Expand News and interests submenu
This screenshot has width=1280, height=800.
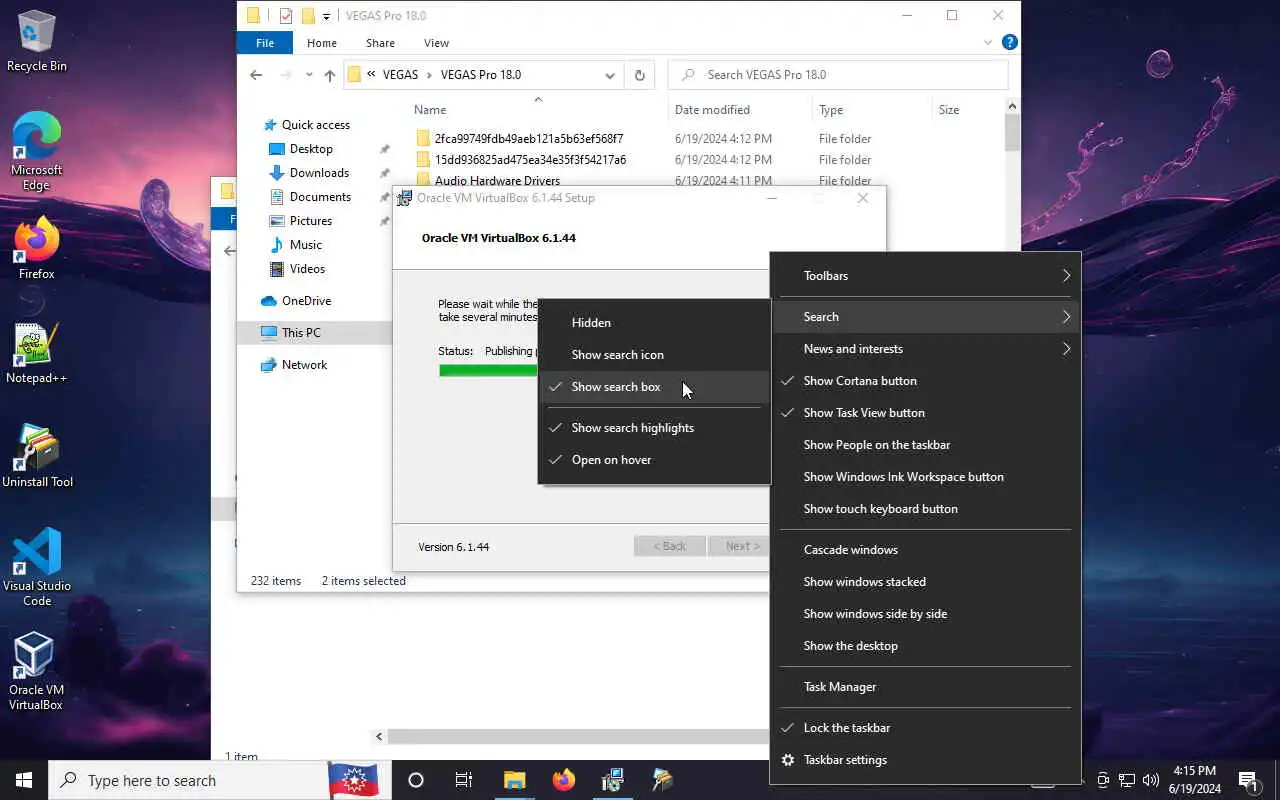pos(925,349)
